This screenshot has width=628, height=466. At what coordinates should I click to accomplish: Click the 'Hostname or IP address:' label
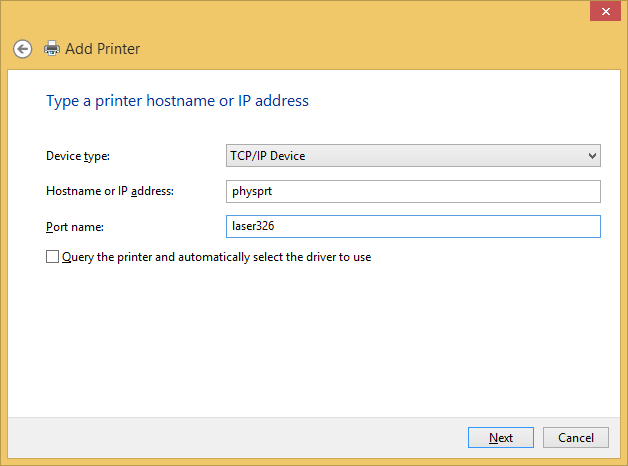pyautogui.click(x=110, y=191)
